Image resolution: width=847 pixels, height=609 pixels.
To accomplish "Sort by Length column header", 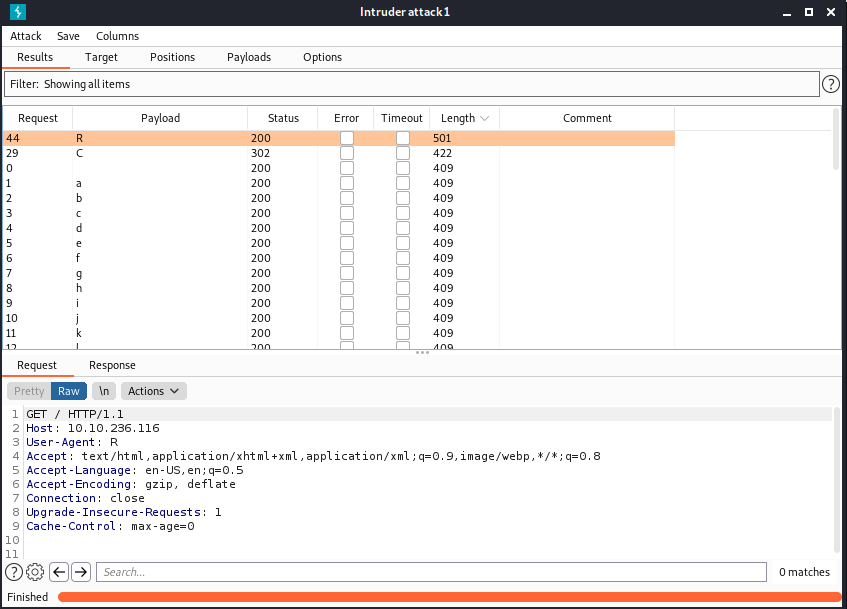I will pyautogui.click(x=465, y=118).
